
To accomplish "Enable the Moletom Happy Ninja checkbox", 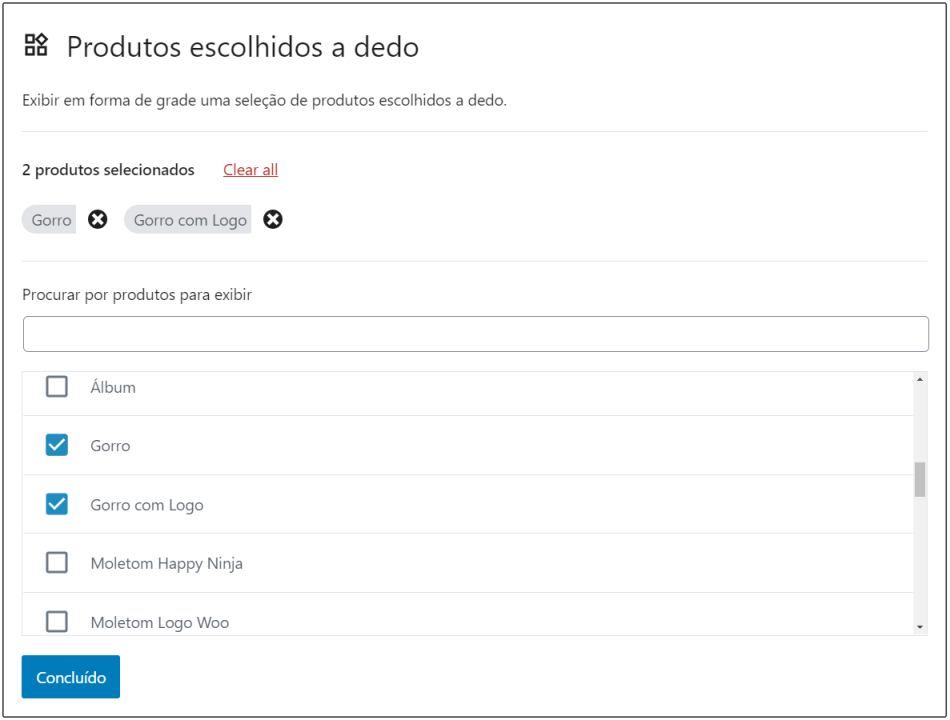I will pyautogui.click(x=57, y=563).
